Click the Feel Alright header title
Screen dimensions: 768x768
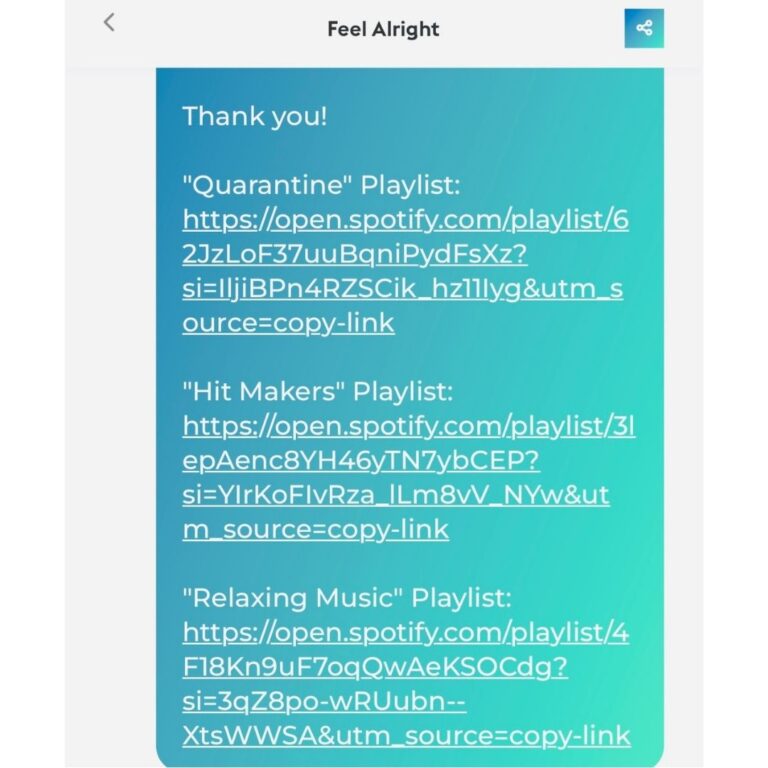[x=383, y=29]
